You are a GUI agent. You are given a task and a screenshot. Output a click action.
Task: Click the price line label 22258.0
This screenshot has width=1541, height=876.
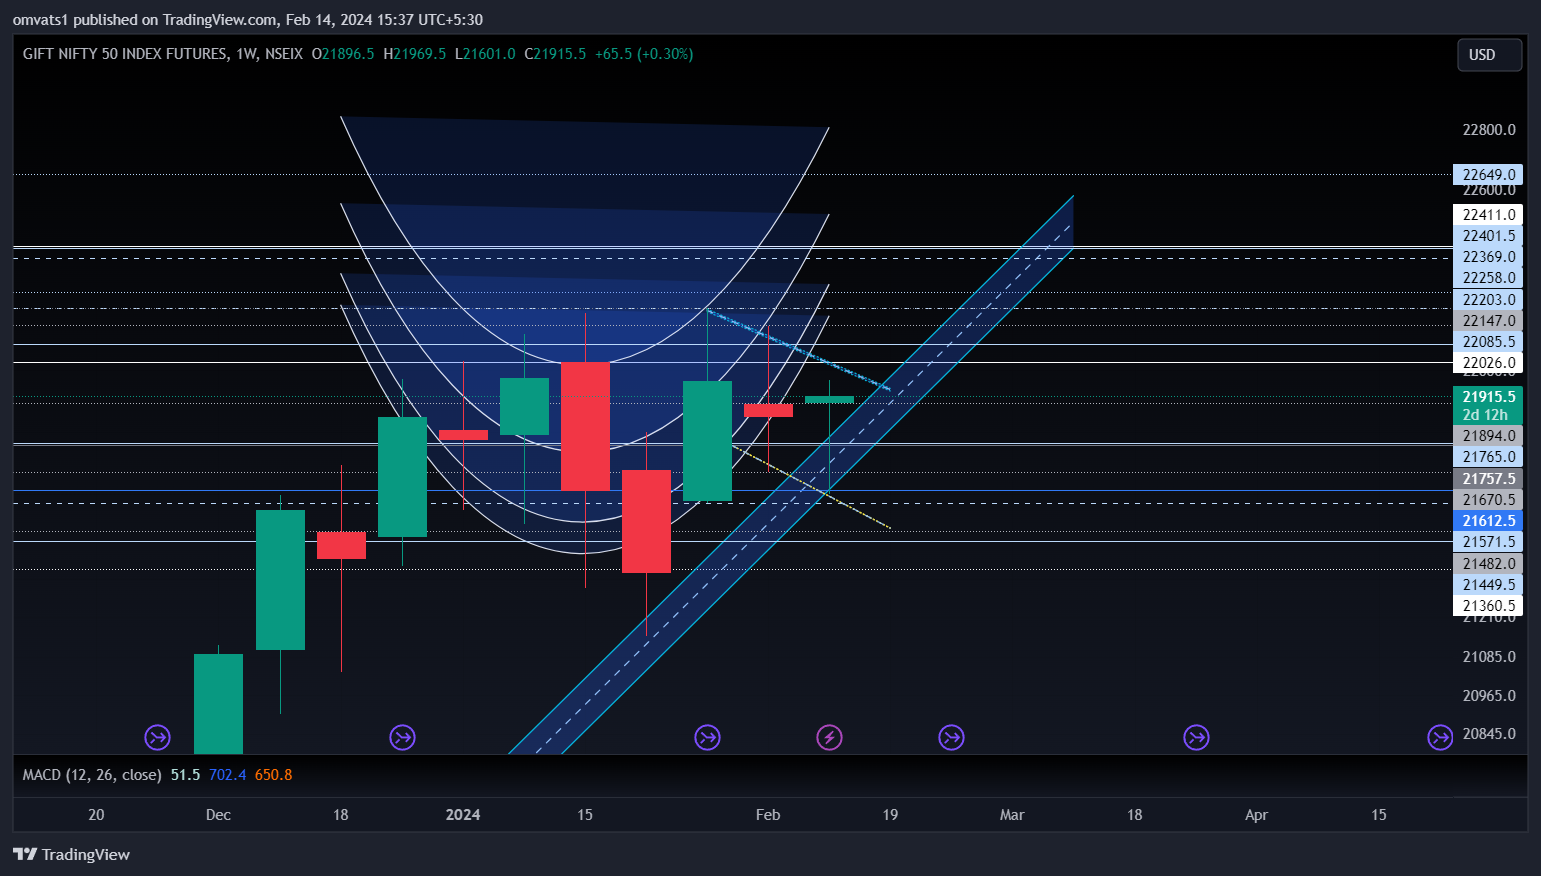(x=1487, y=278)
